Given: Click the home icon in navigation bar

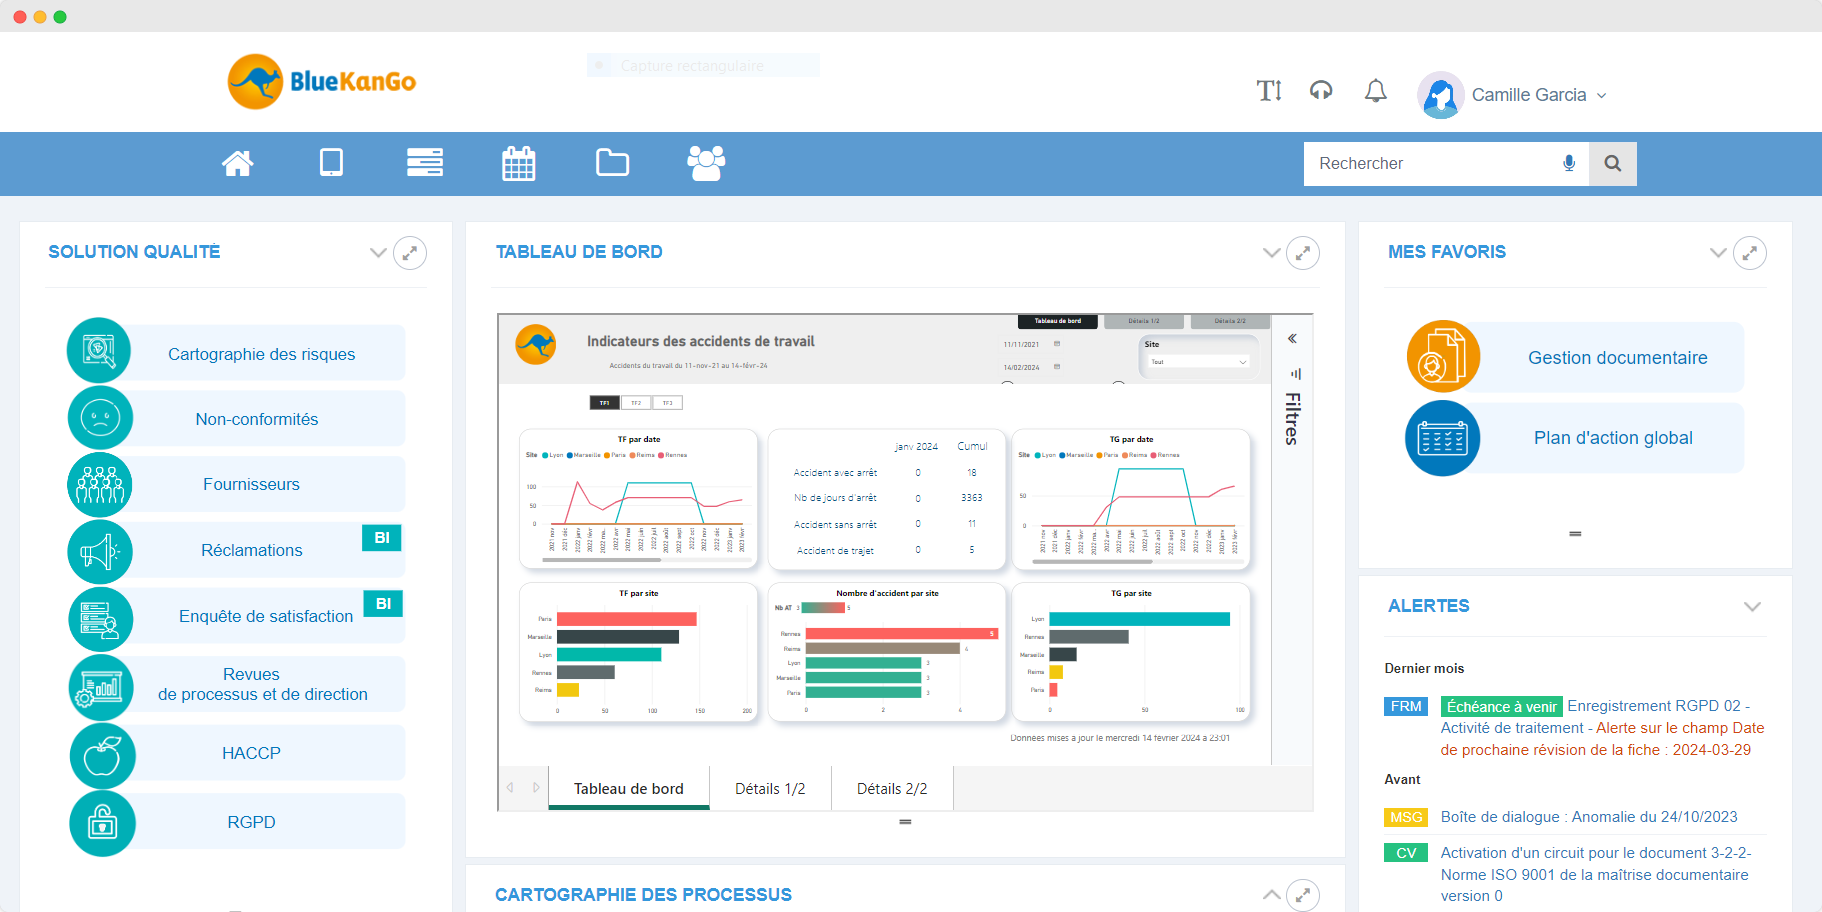Looking at the screenshot, I should [237, 163].
